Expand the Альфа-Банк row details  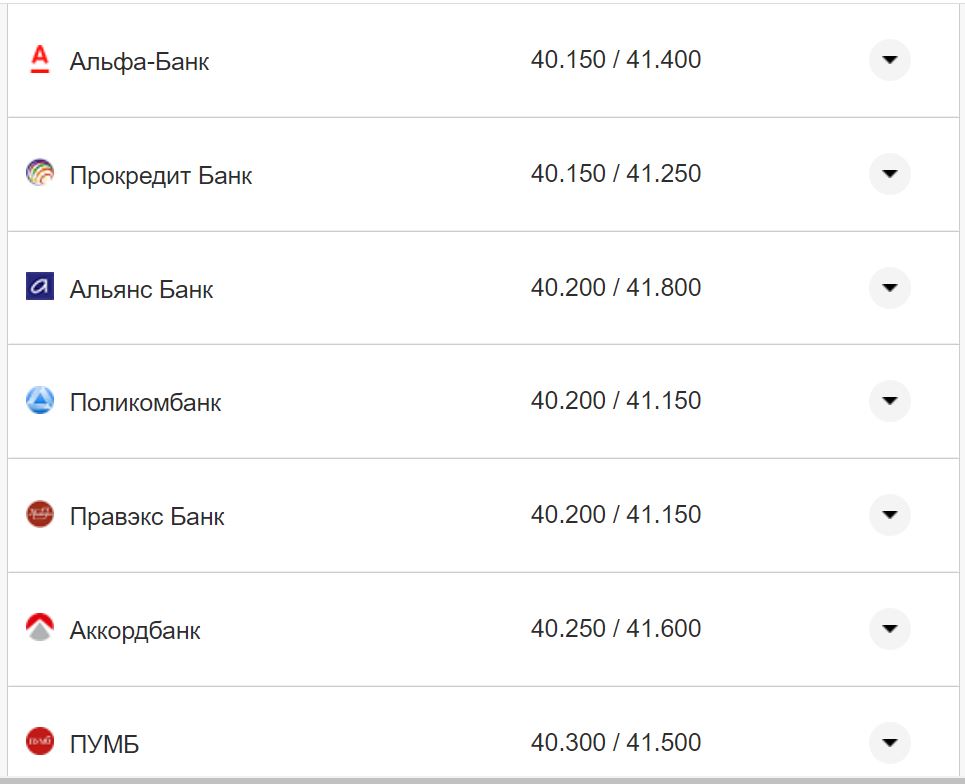point(889,60)
